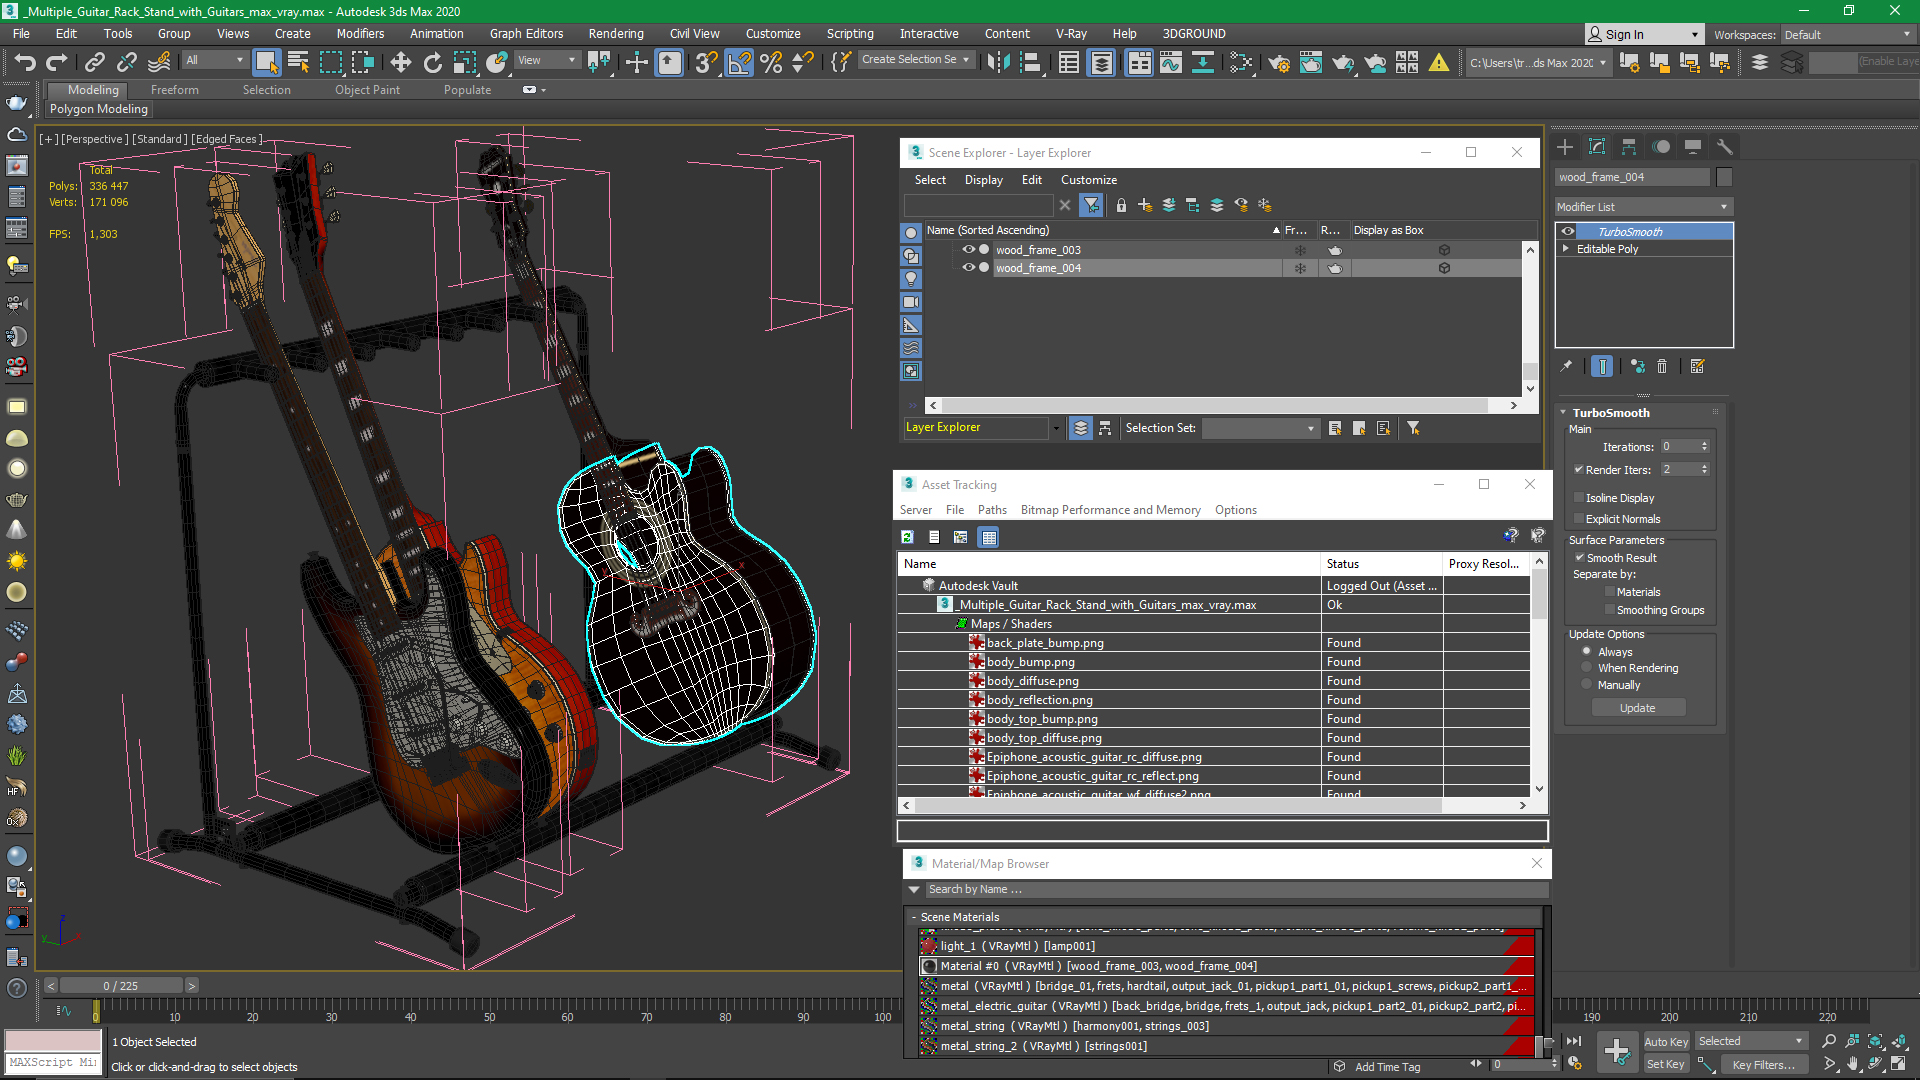Open the Modifier List dropdown
This screenshot has width=1920, height=1080.
pos(1643,207)
